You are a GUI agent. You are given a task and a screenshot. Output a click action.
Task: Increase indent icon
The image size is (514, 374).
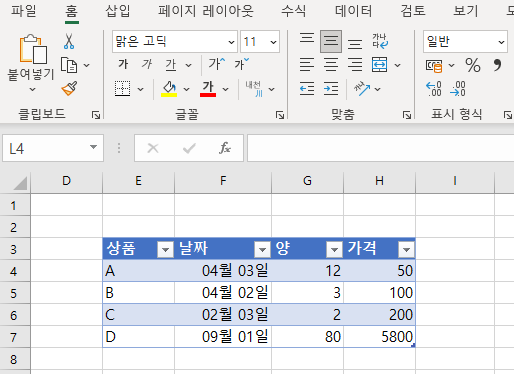click(331, 89)
